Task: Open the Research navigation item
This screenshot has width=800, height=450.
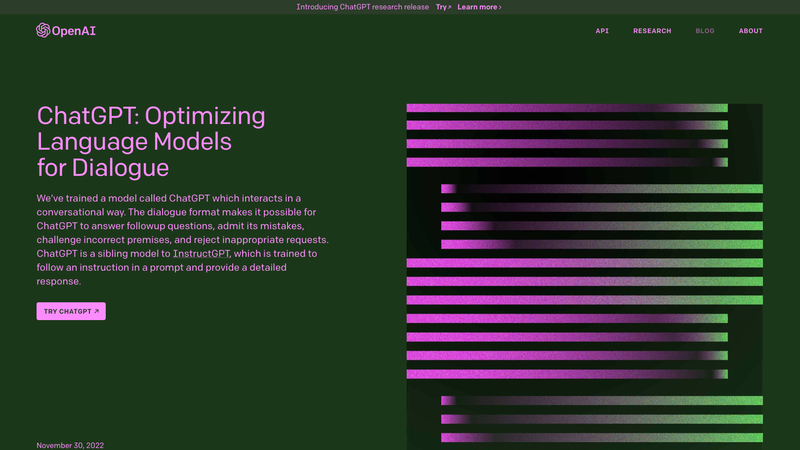Action: (x=652, y=31)
